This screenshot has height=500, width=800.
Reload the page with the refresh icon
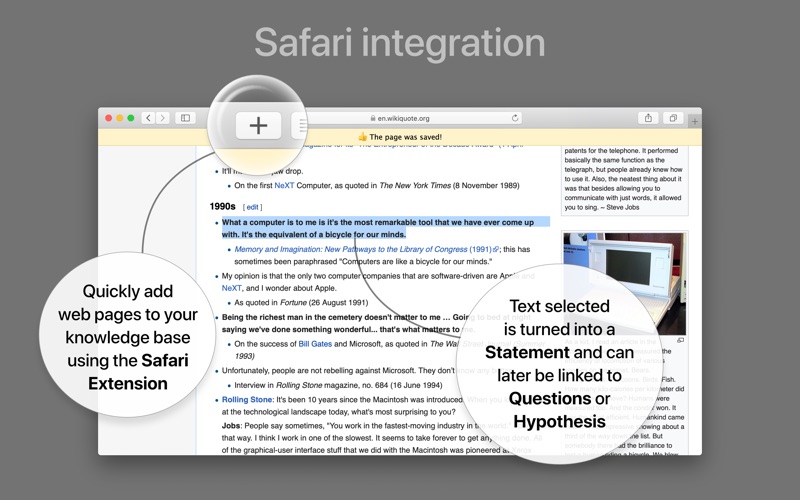pyautogui.click(x=515, y=118)
